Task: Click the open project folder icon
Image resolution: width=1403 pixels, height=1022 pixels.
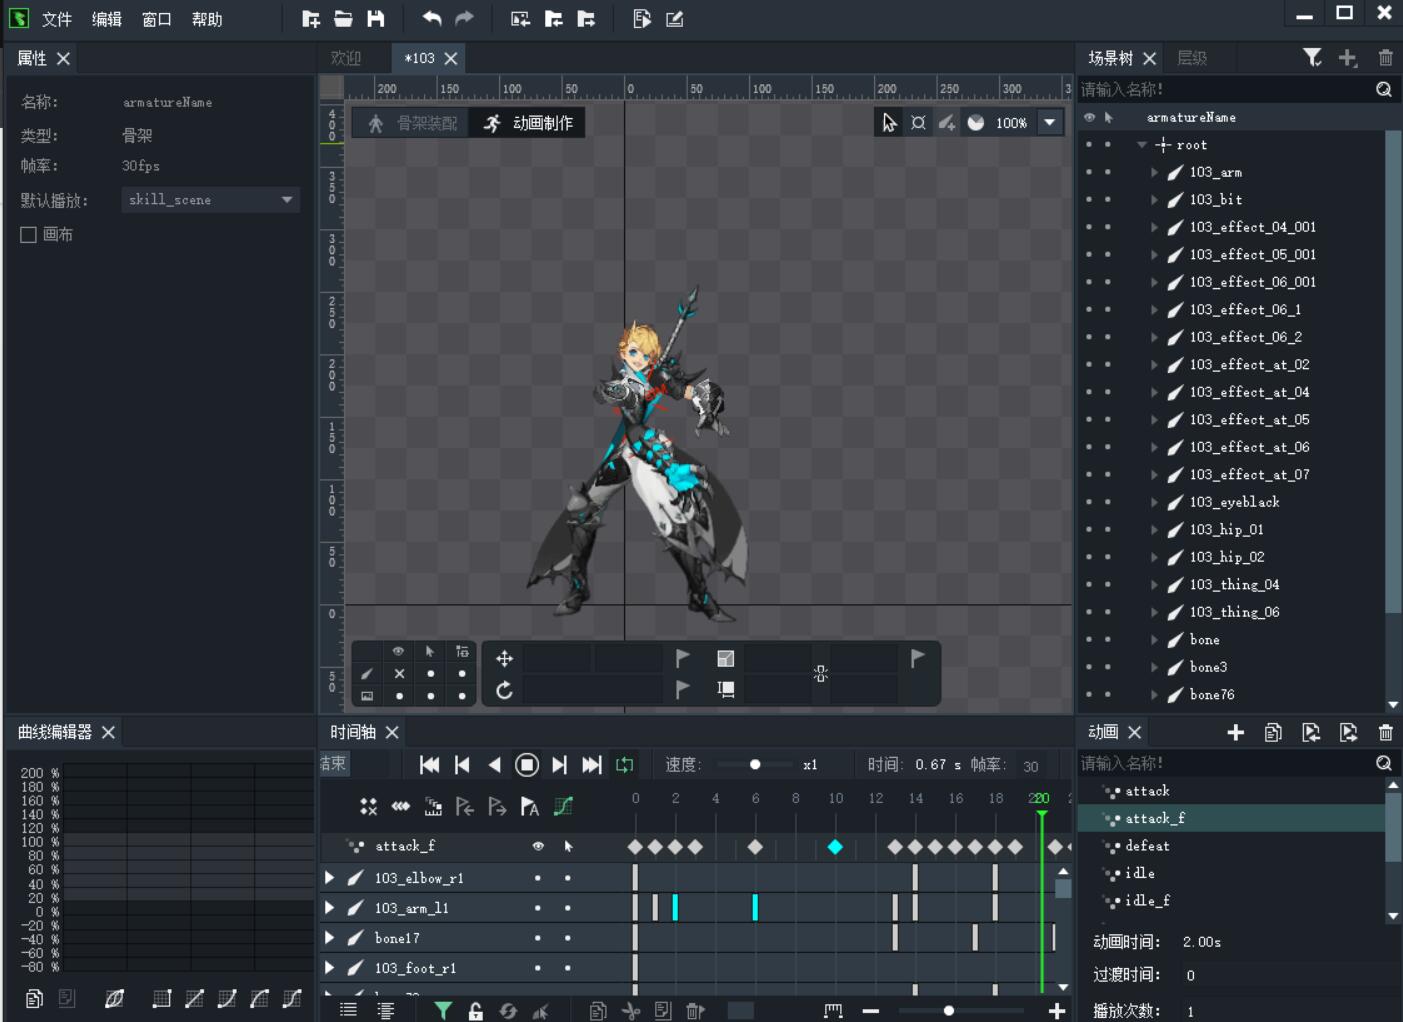Action: (343, 19)
